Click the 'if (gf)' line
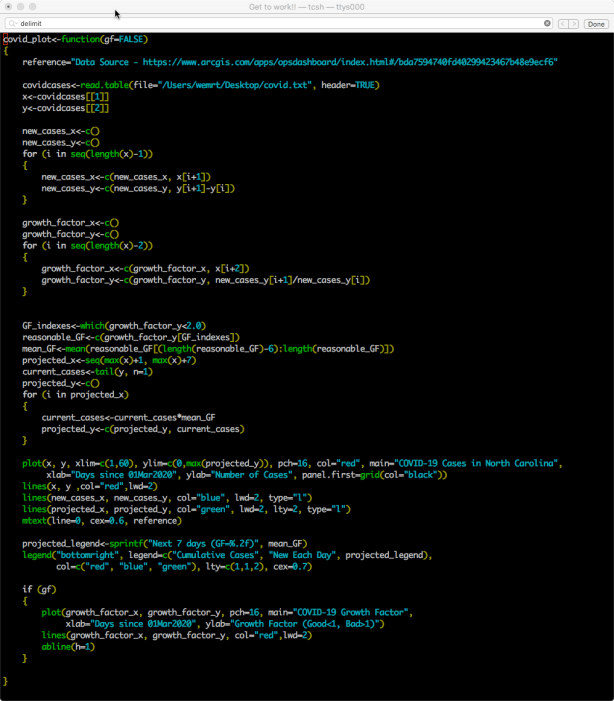The image size is (614, 701). coord(39,590)
